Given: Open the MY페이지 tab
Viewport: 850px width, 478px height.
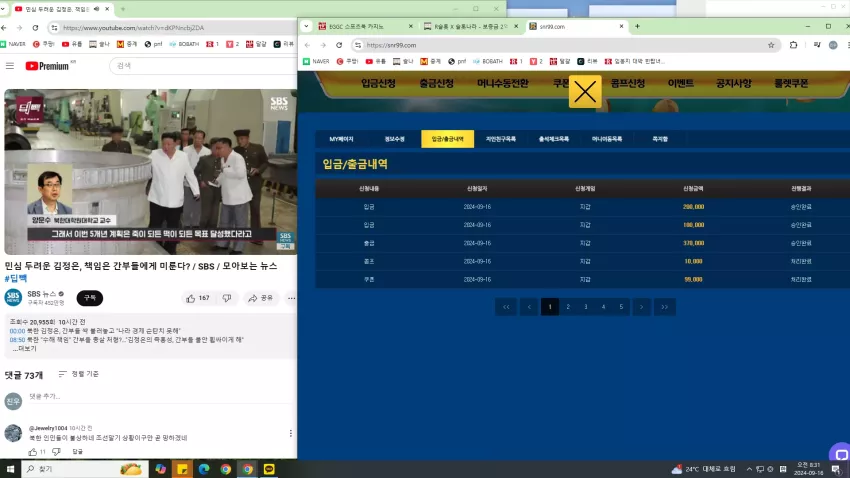Looking at the screenshot, I should [341, 139].
